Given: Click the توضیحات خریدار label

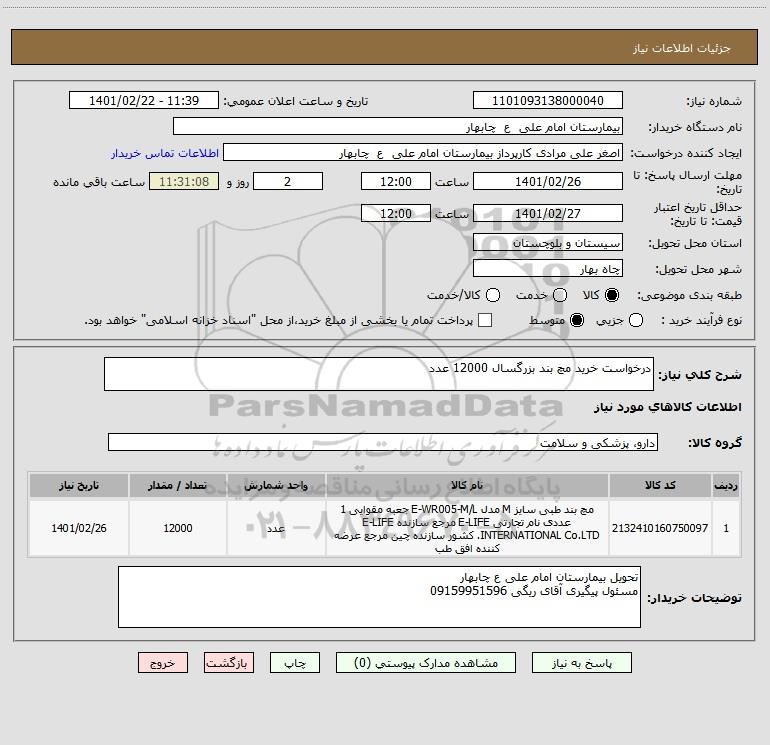Looking at the screenshot, I should (x=694, y=598).
